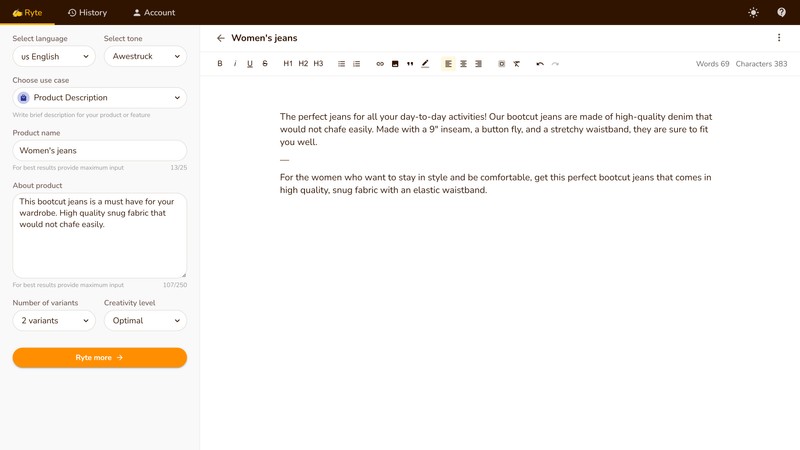
Task: Go back using the arrow beside Women's jeans
Action: pyautogui.click(x=221, y=38)
